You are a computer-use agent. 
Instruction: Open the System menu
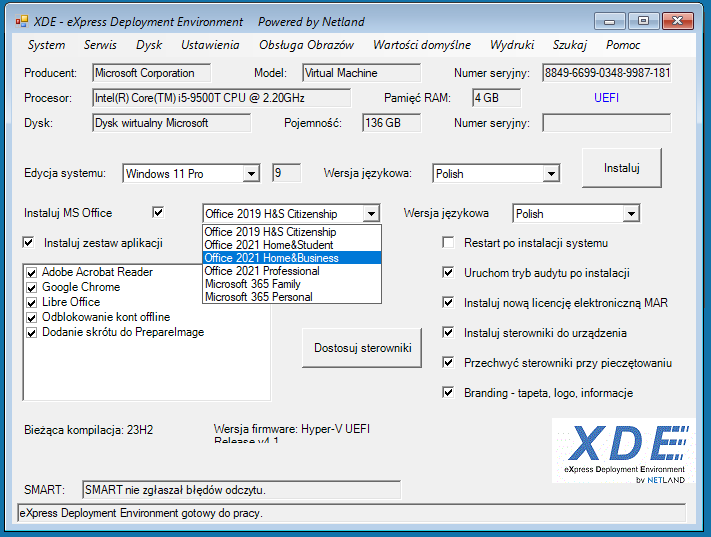point(46,45)
